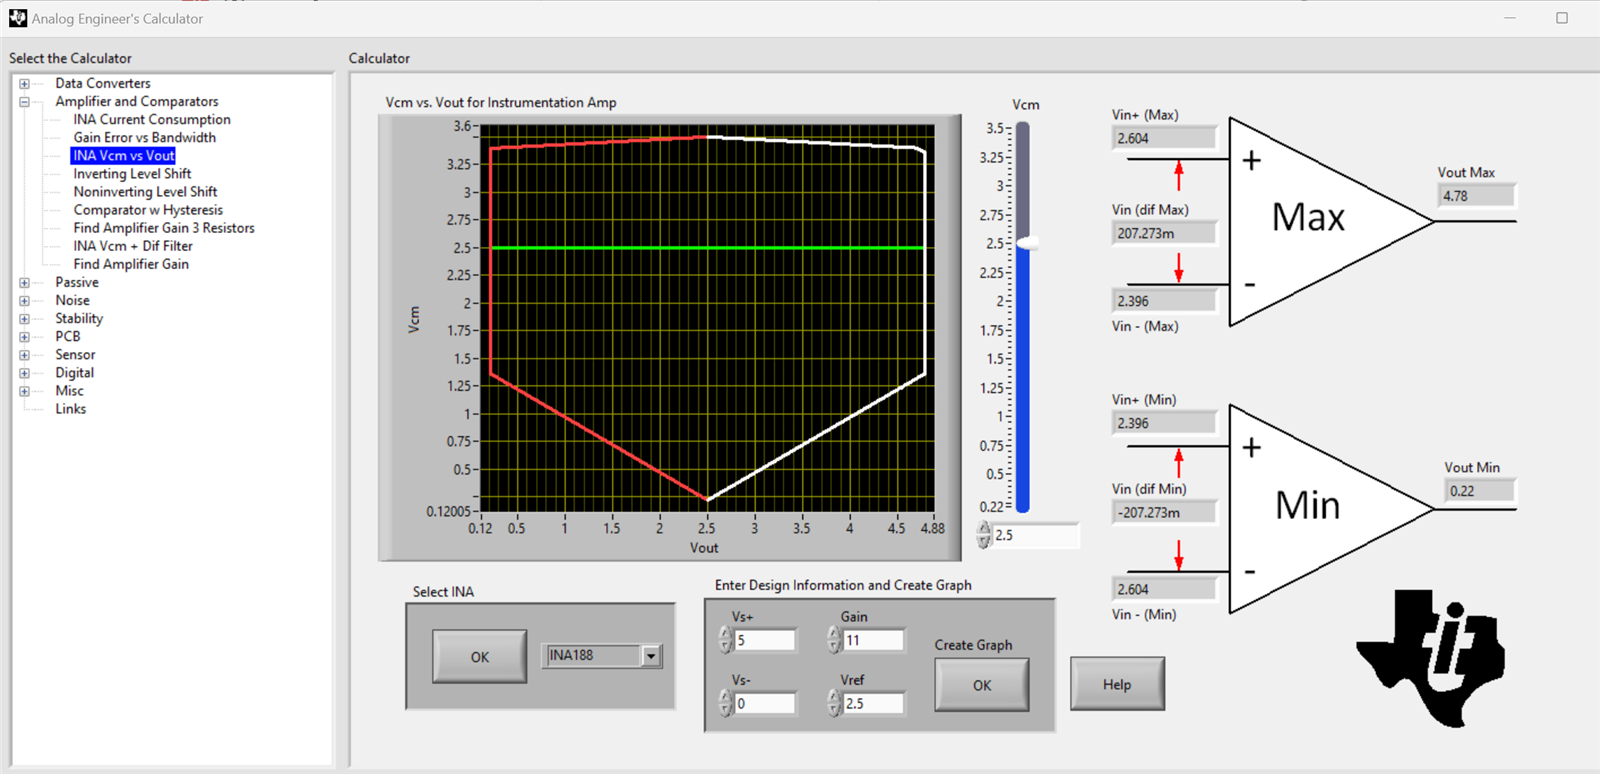Expand the Sensor tree node
This screenshot has width=1600, height=774.
[x=24, y=355]
